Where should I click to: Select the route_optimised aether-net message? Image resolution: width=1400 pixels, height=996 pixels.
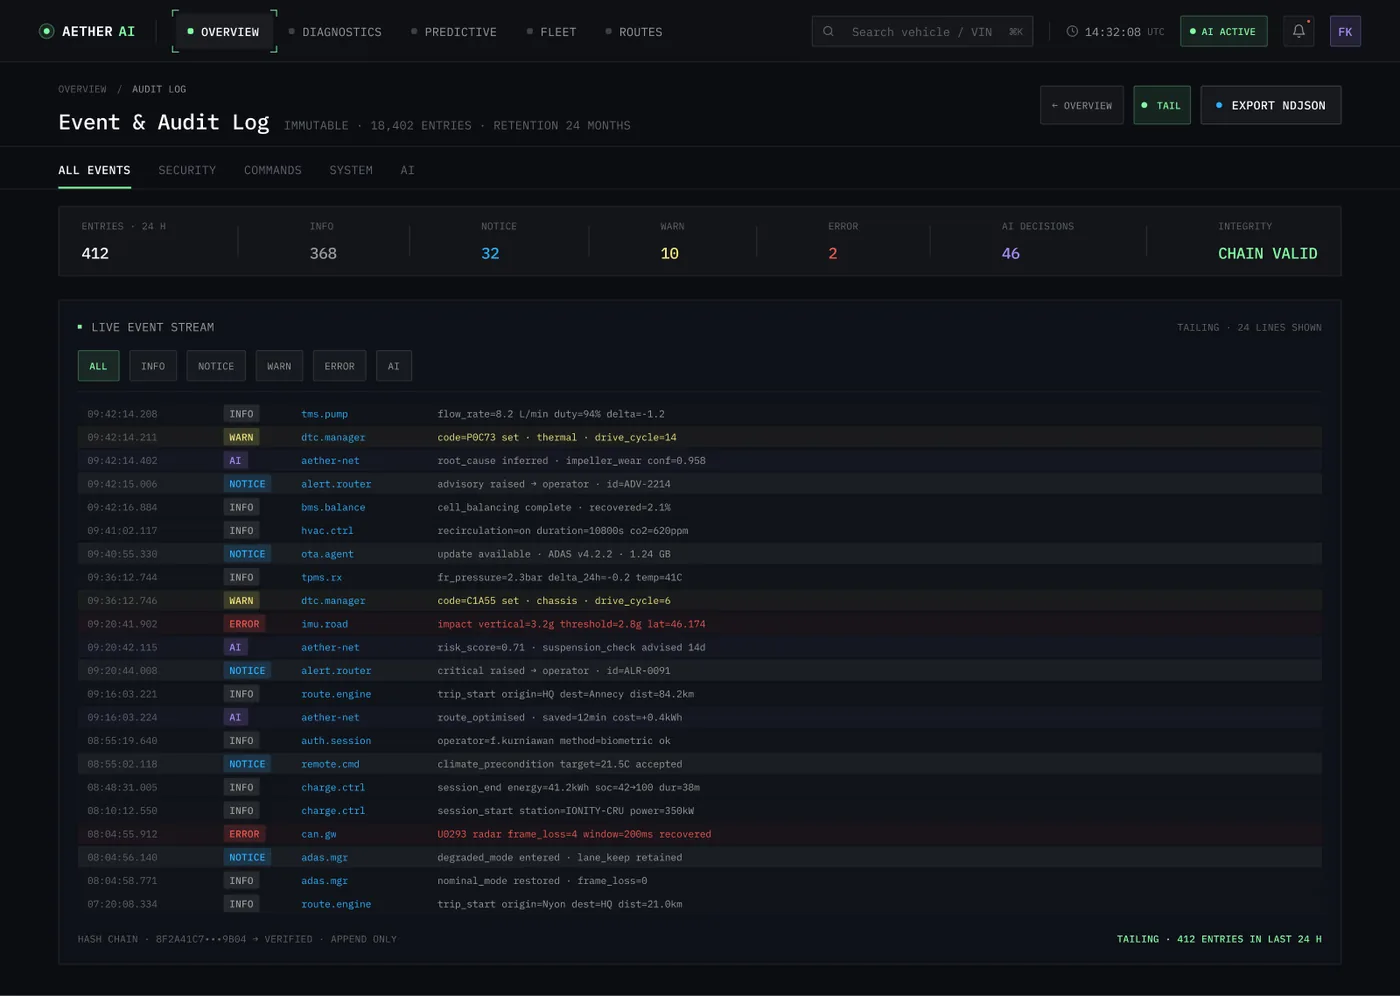click(560, 717)
